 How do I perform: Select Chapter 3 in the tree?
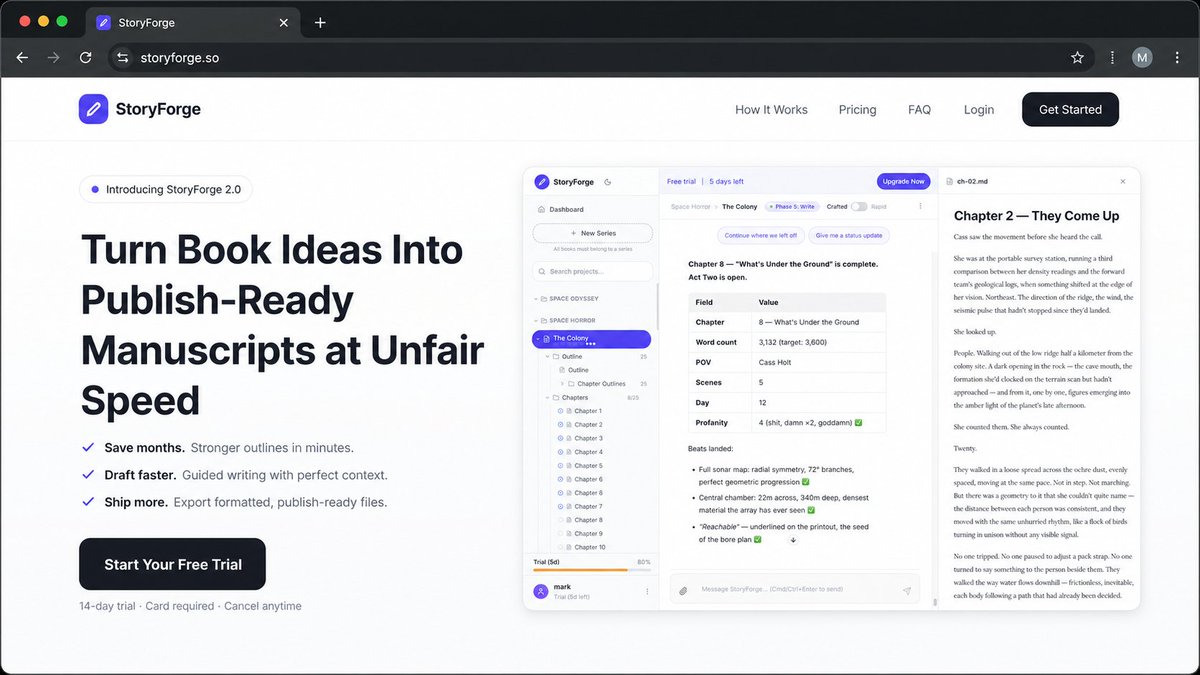(x=590, y=438)
